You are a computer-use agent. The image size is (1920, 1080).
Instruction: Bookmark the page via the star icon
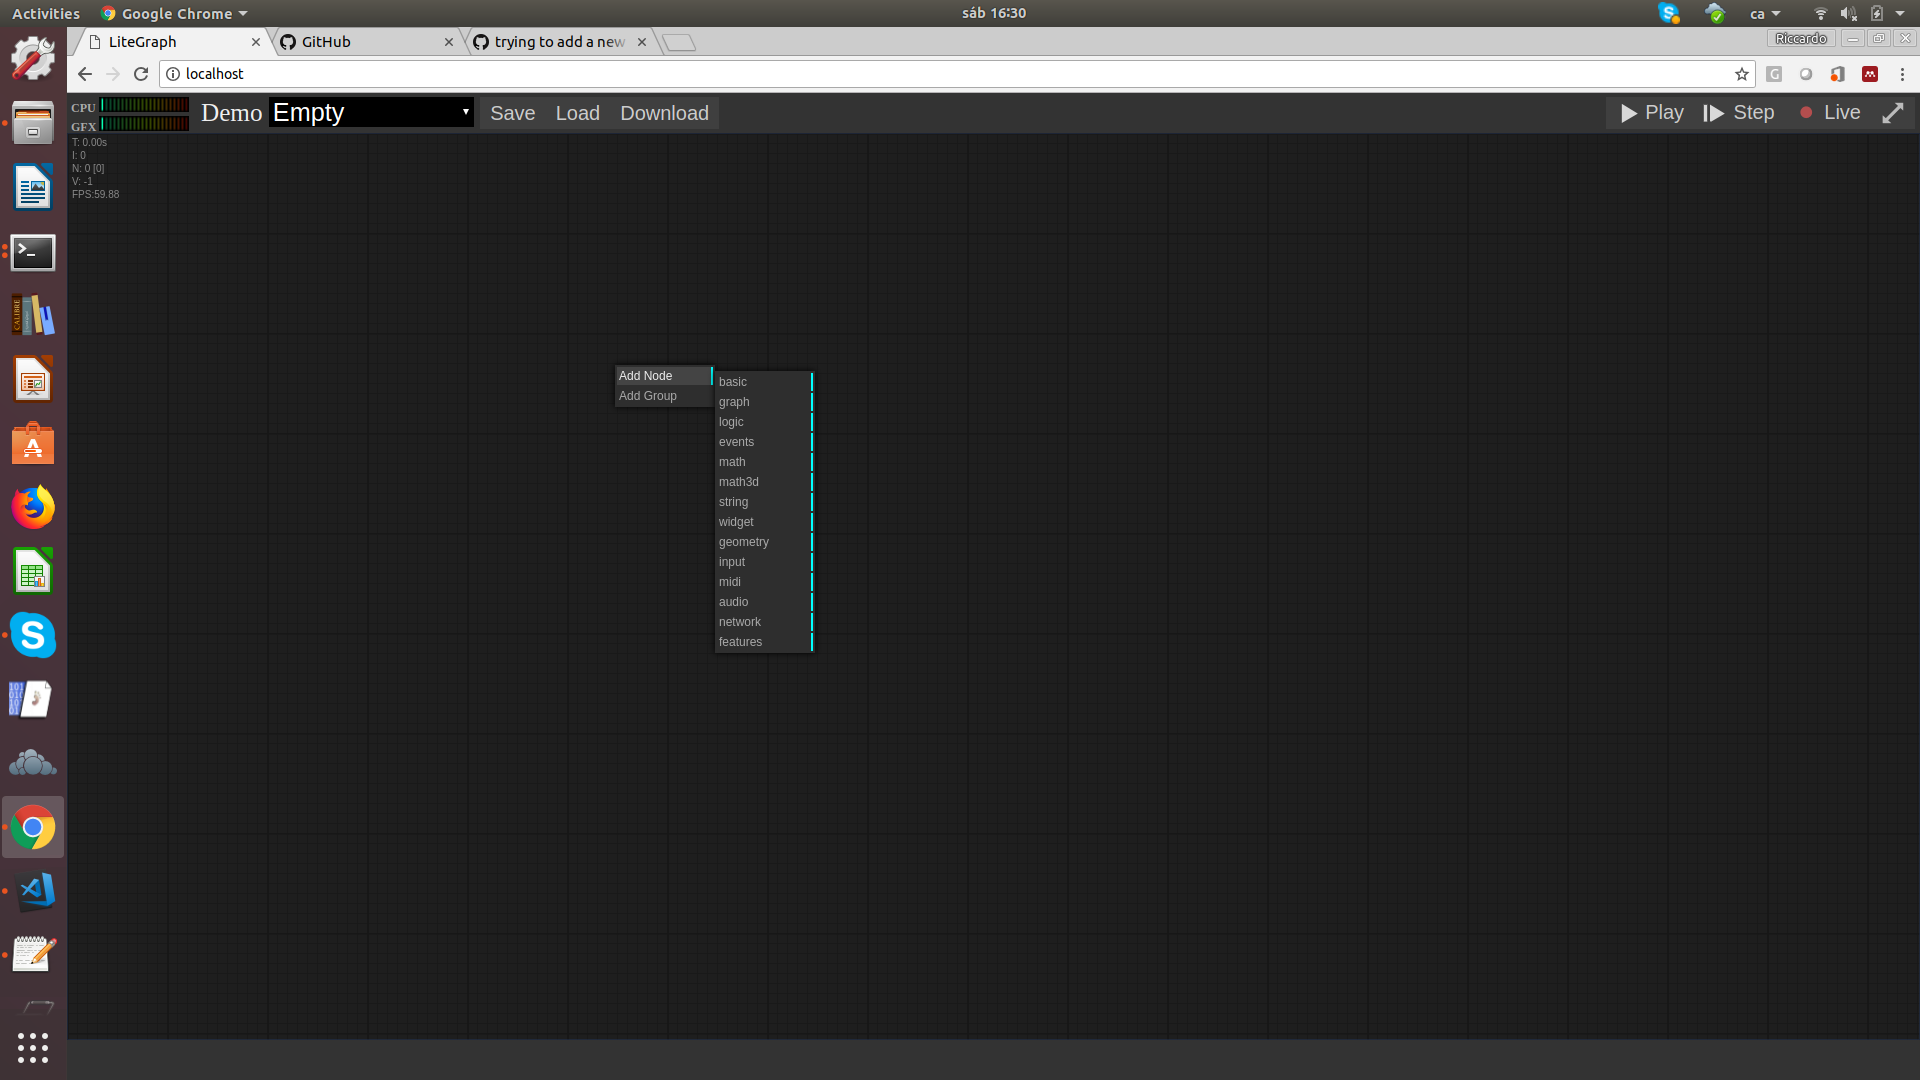pos(1743,73)
